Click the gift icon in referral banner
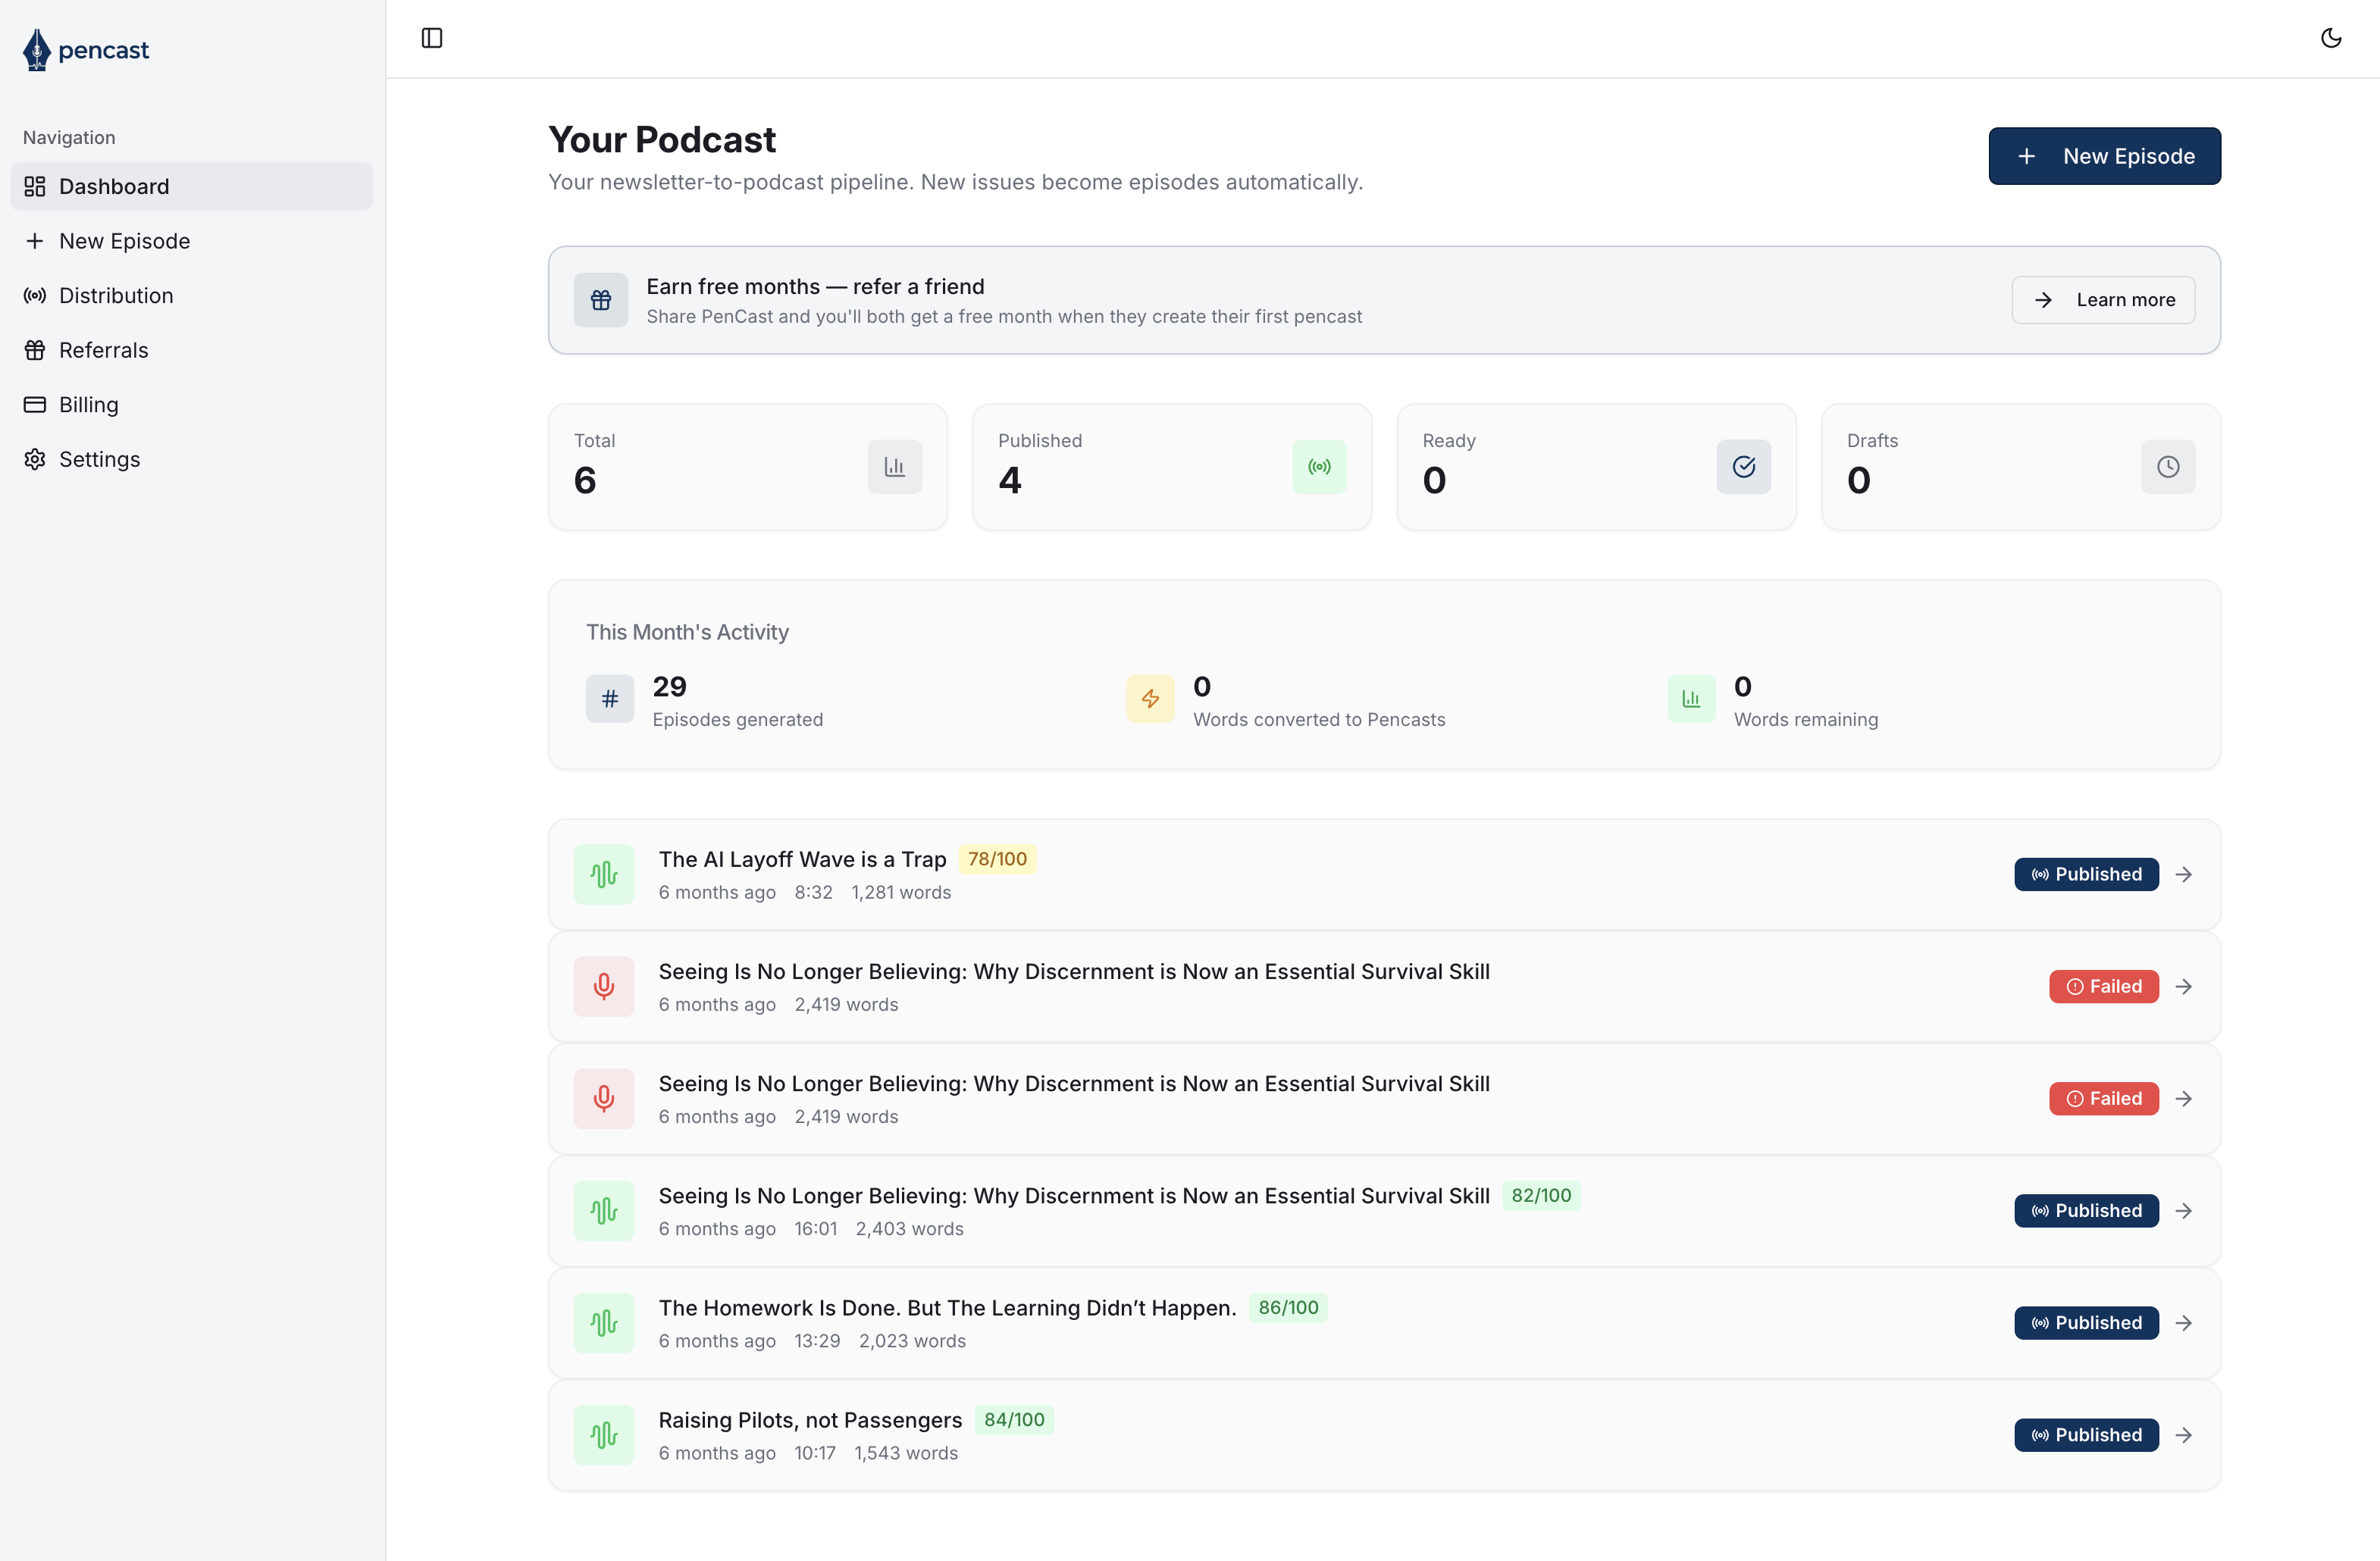 tap(601, 300)
